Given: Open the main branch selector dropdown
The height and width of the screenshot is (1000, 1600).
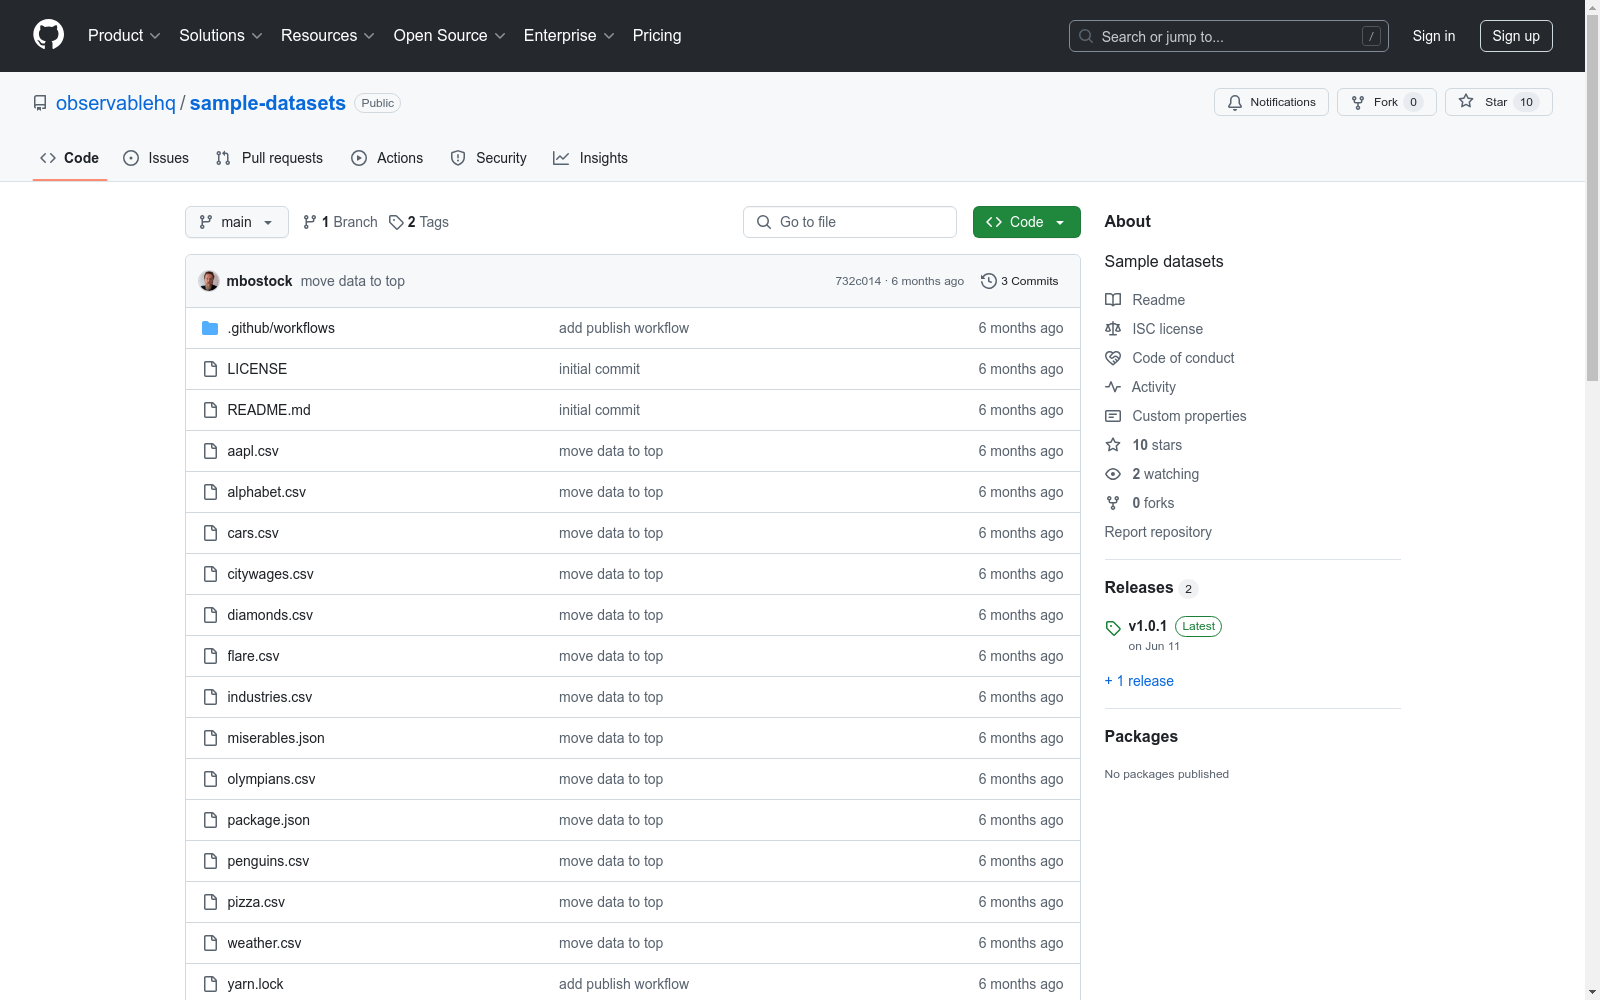Looking at the screenshot, I should (237, 222).
